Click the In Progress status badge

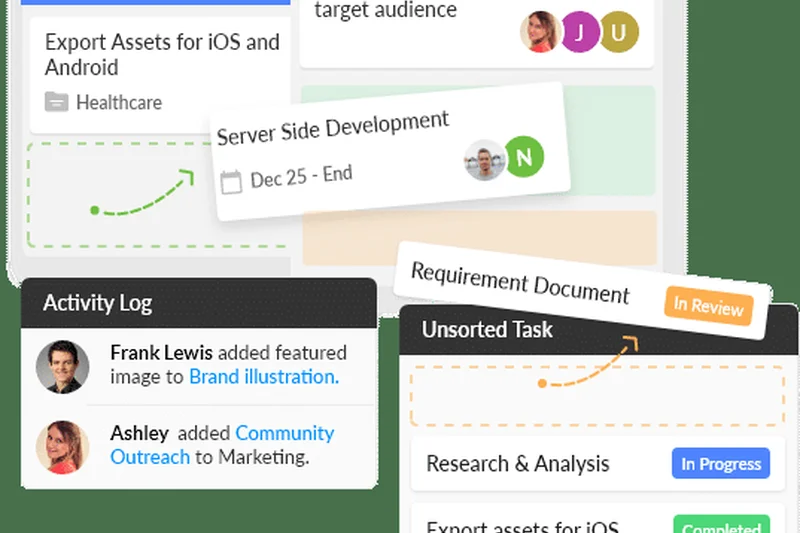[721, 464]
